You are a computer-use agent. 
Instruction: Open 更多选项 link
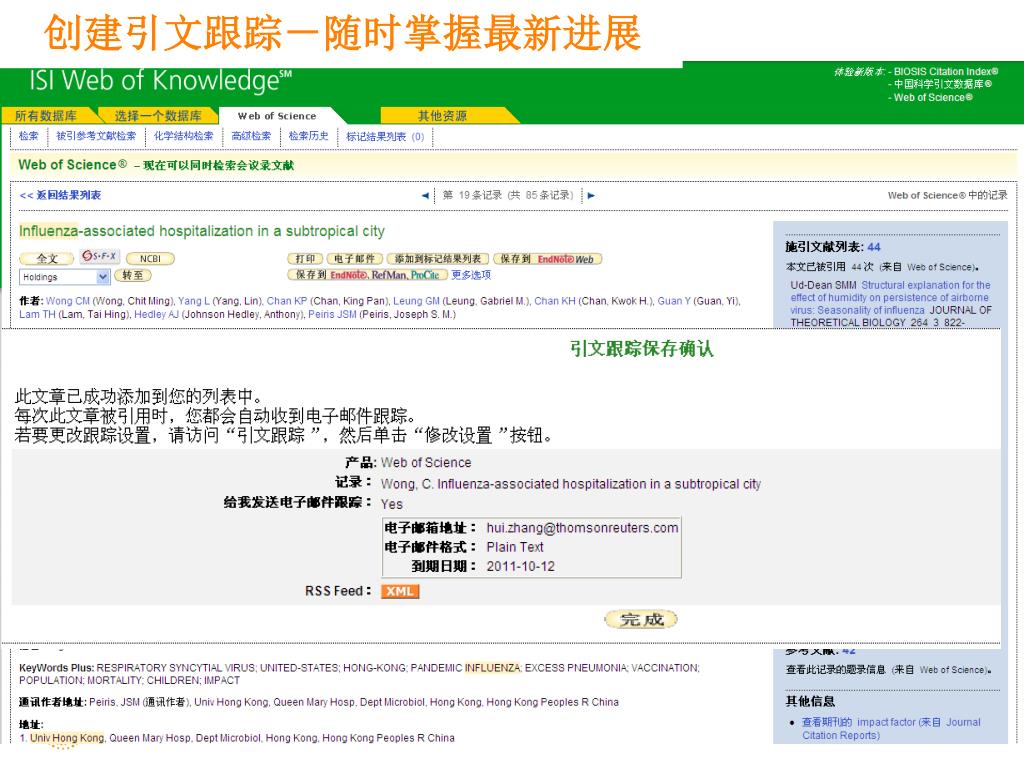point(471,275)
